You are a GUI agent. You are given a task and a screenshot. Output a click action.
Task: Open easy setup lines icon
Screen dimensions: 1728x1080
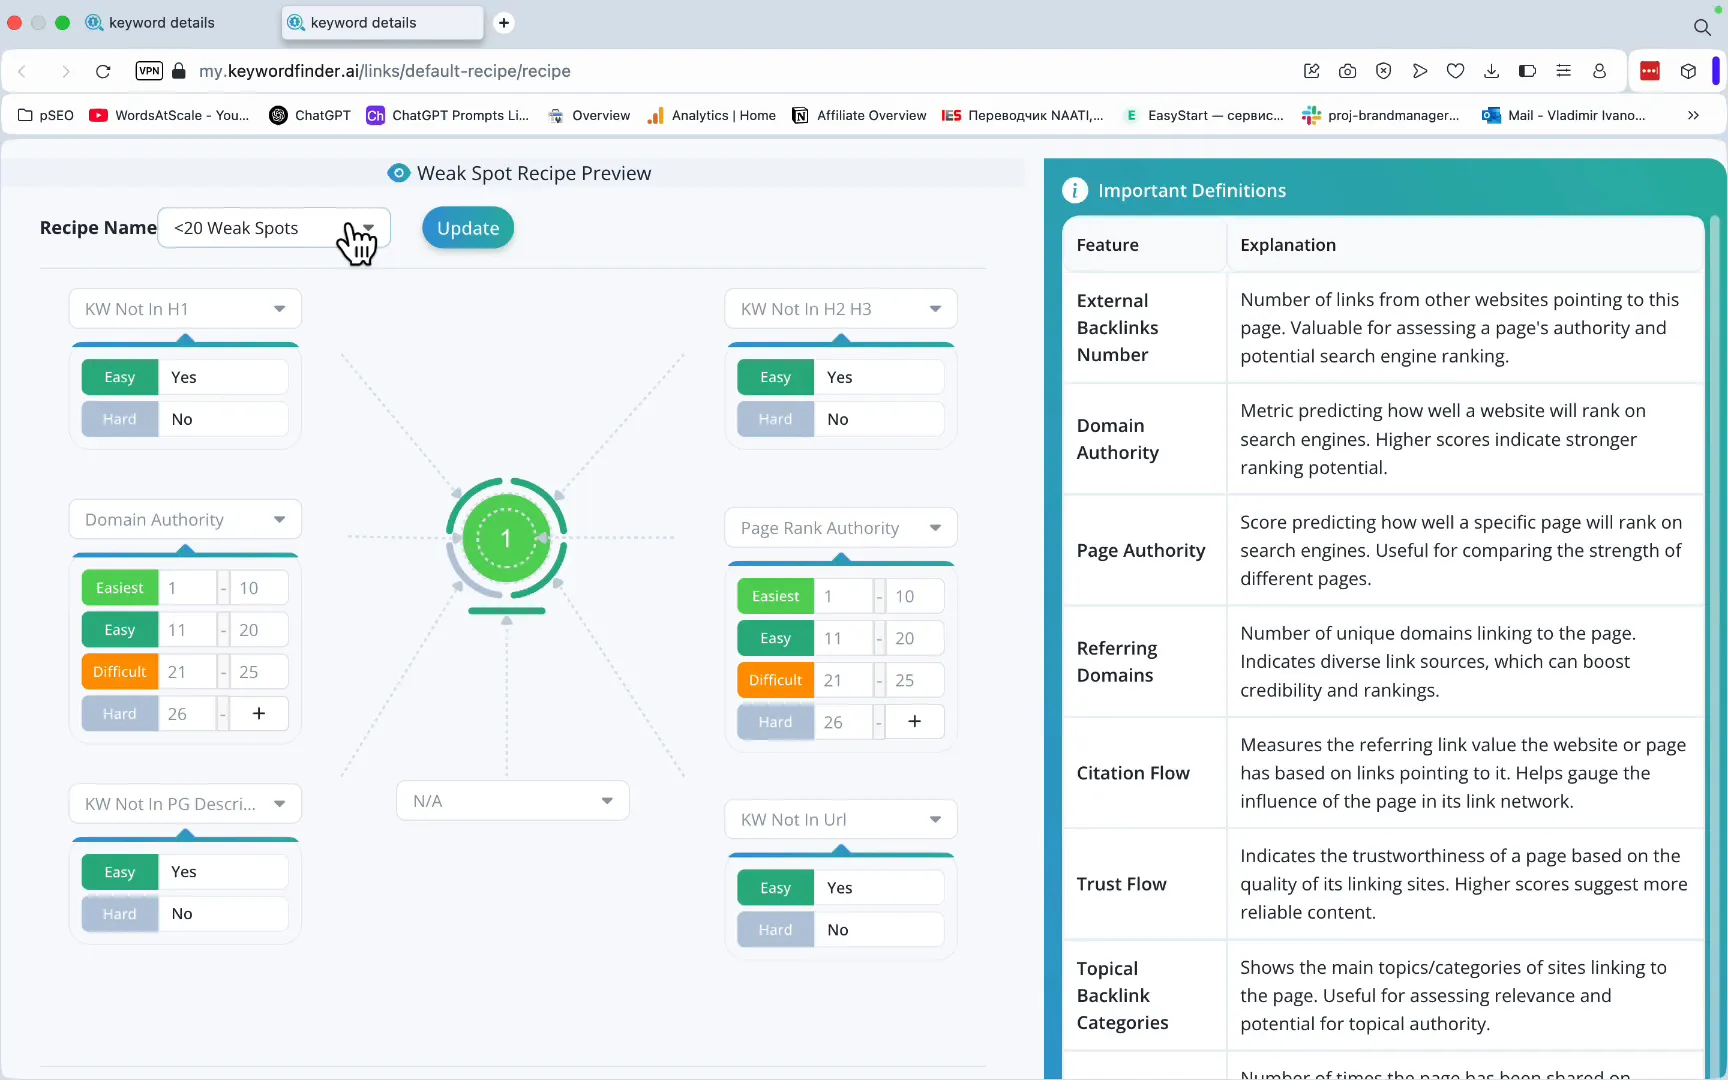tap(1563, 71)
